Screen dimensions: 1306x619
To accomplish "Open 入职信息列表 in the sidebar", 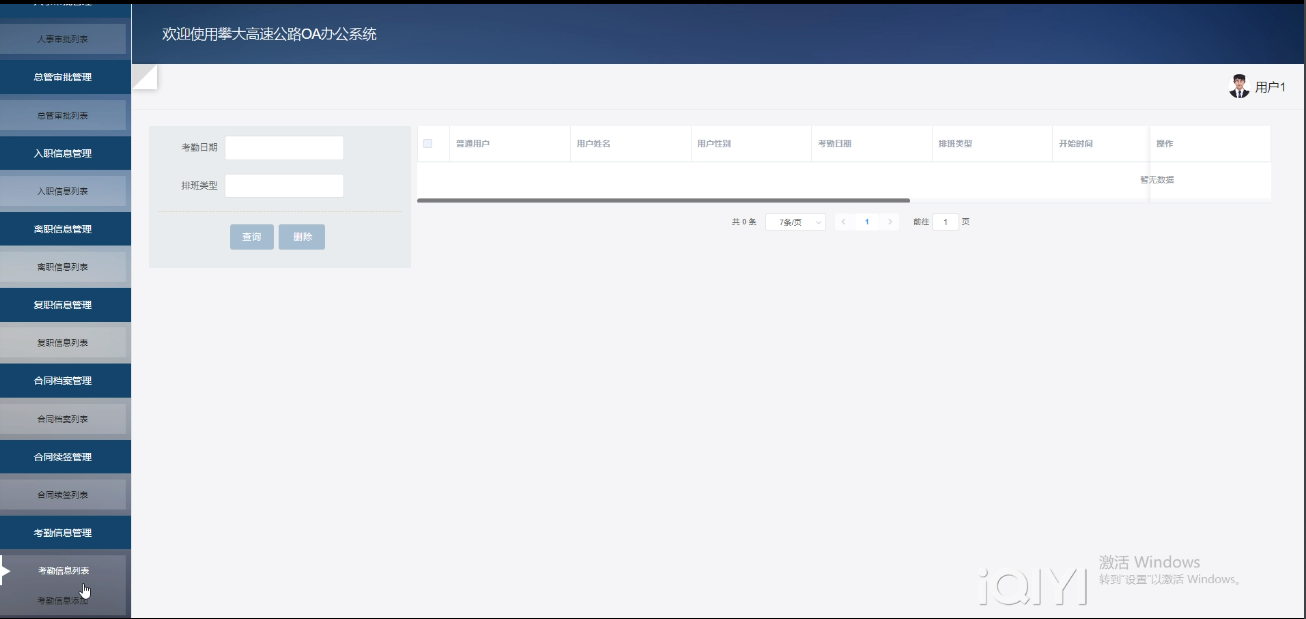I will tap(63, 191).
